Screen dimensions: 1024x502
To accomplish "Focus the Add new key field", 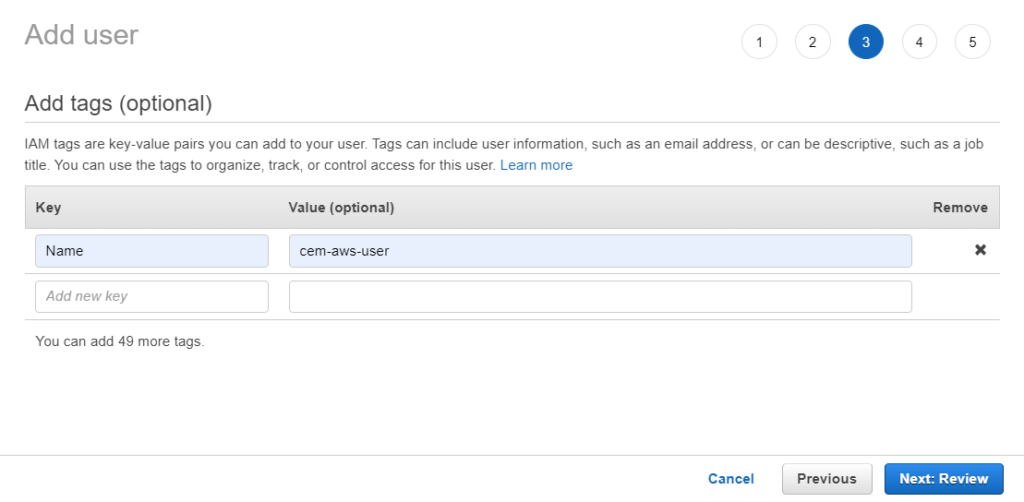I will 152,296.
